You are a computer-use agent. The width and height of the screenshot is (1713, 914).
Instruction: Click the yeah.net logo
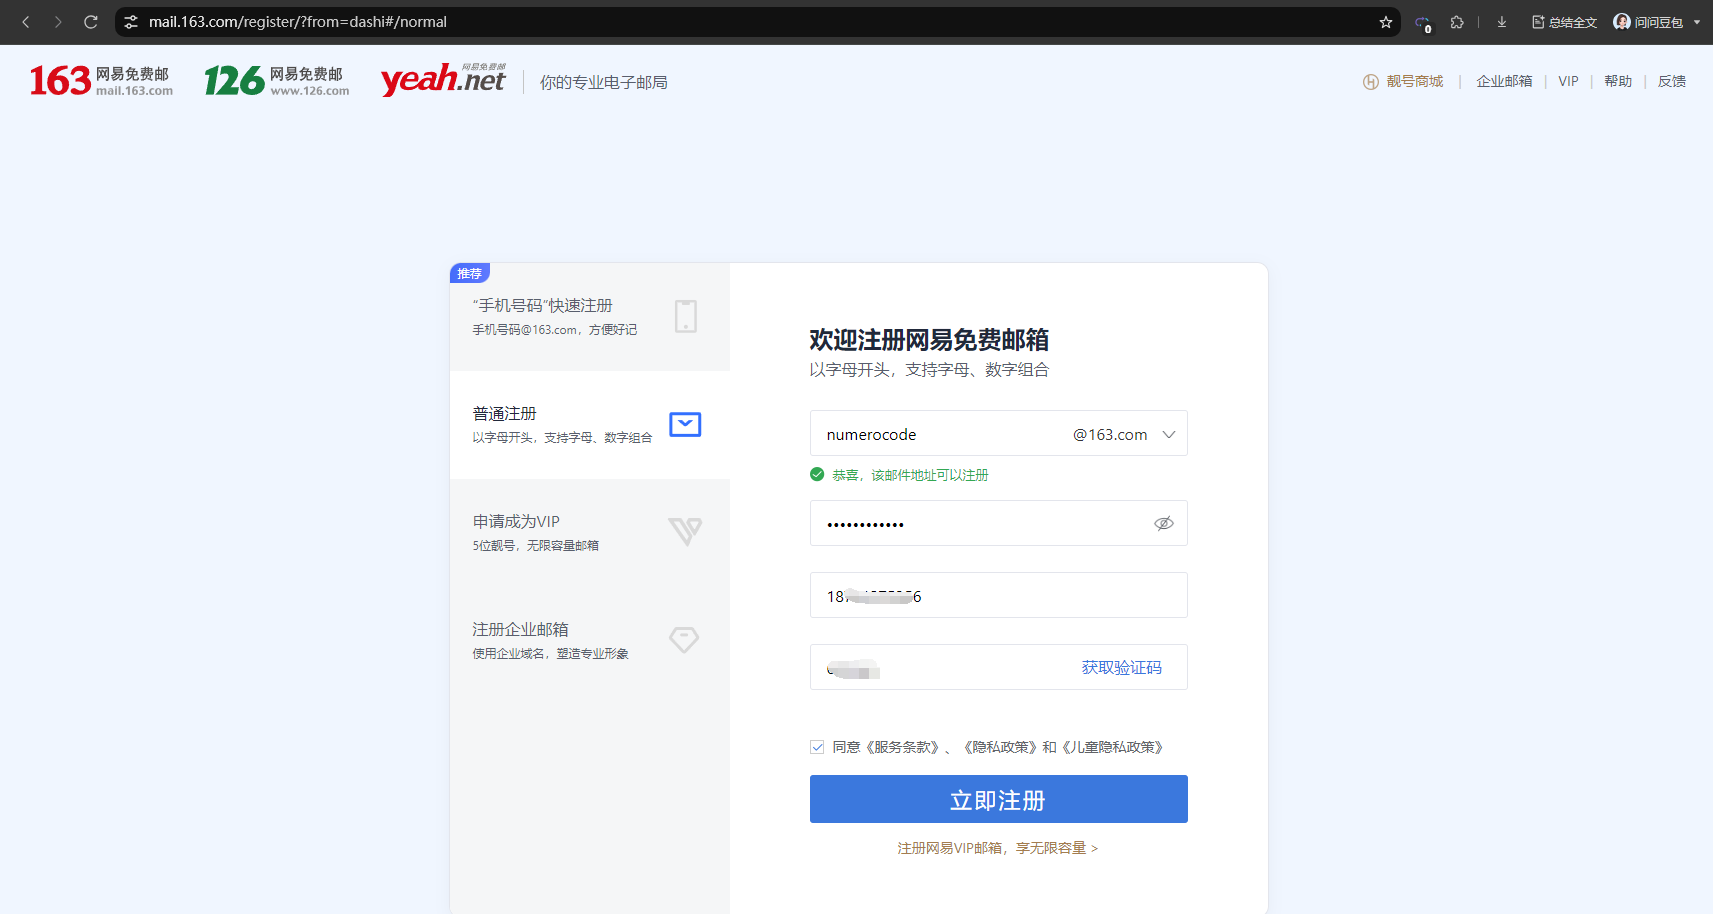(x=443, y=80)
